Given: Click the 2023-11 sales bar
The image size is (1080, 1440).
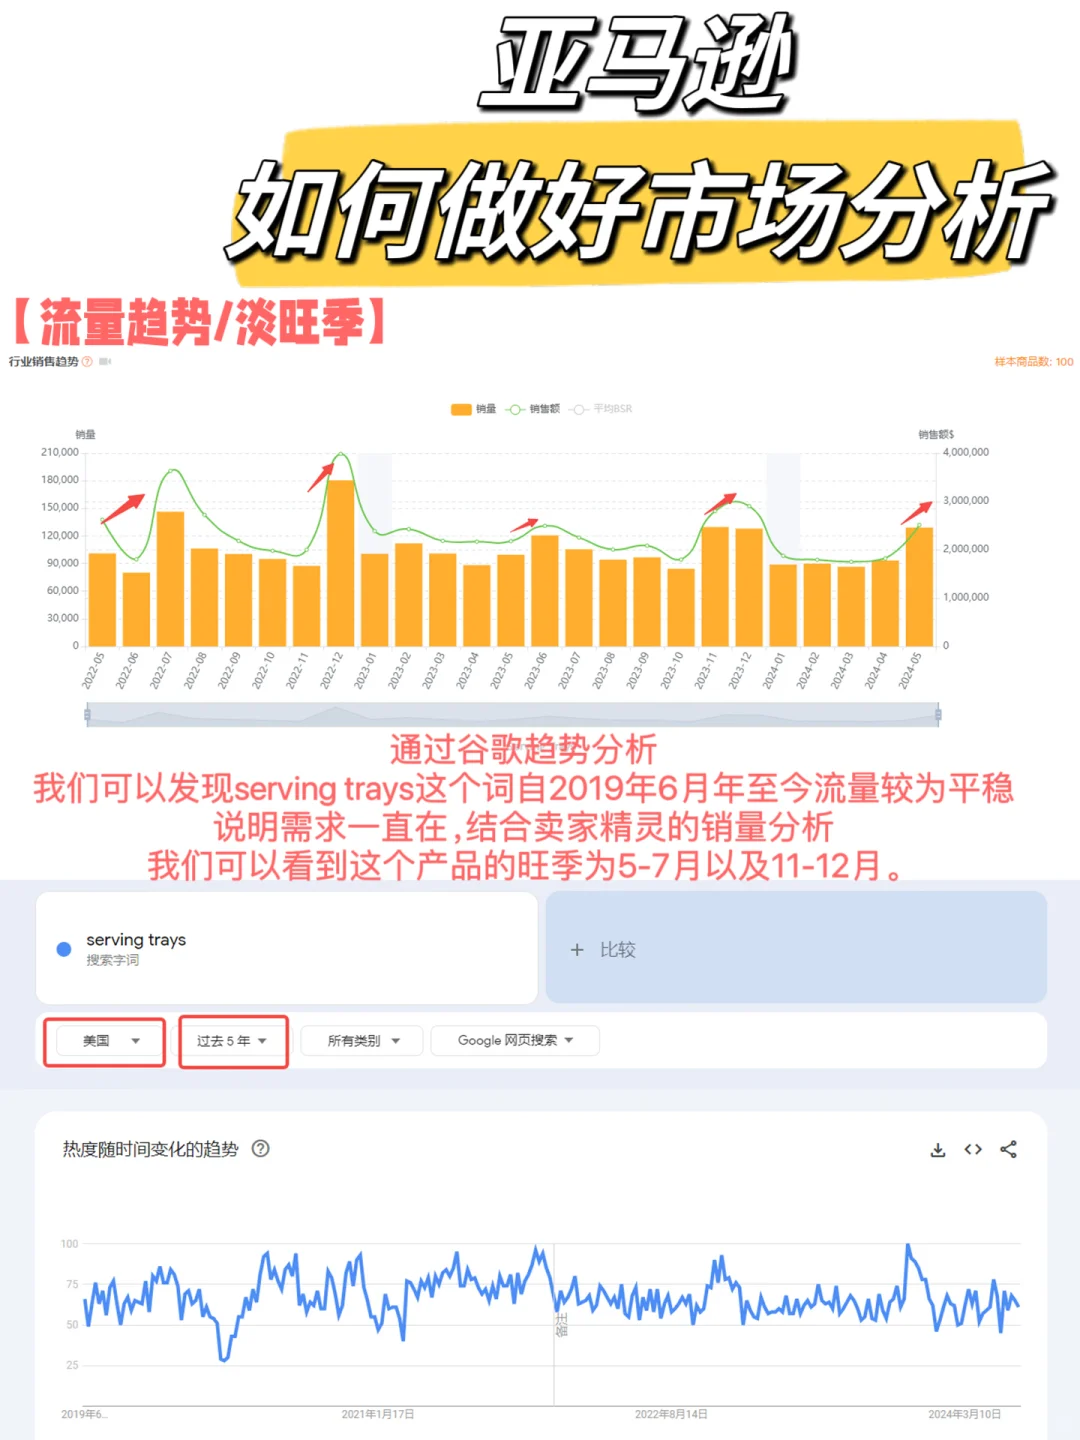Looking at the screenshot, I should 715,586.
